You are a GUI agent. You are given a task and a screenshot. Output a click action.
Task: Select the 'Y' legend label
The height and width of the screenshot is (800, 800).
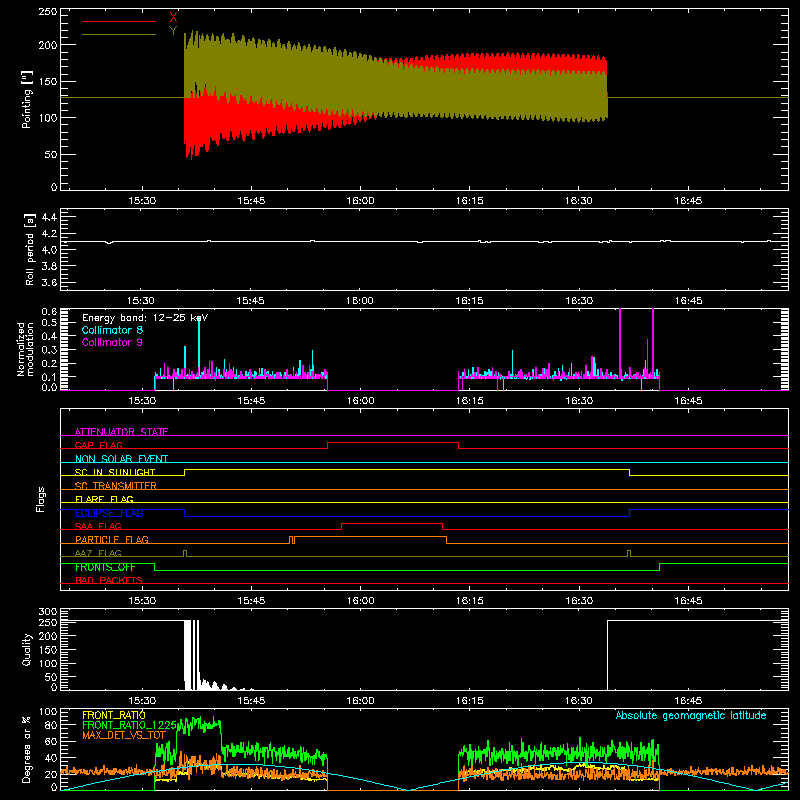(x=173, y=31)
